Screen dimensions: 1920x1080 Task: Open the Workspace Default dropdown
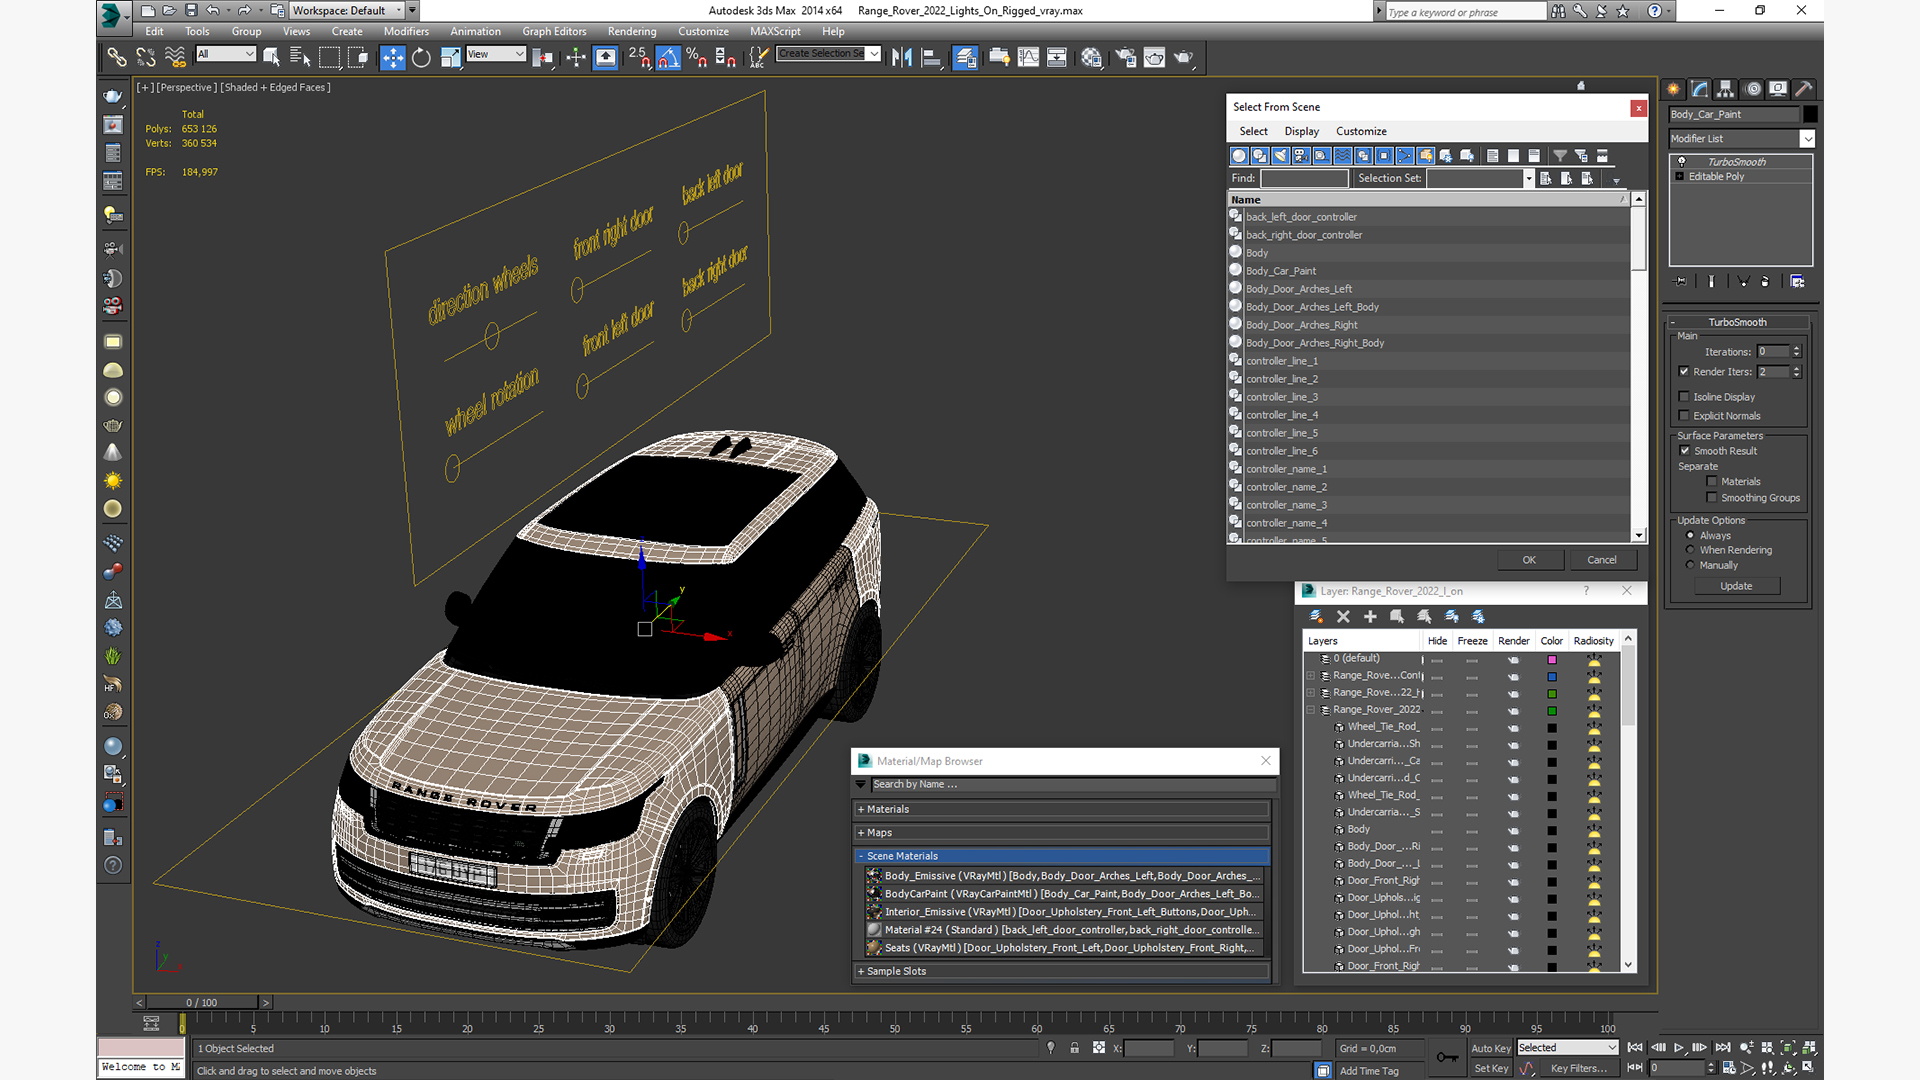click(347, 11)
